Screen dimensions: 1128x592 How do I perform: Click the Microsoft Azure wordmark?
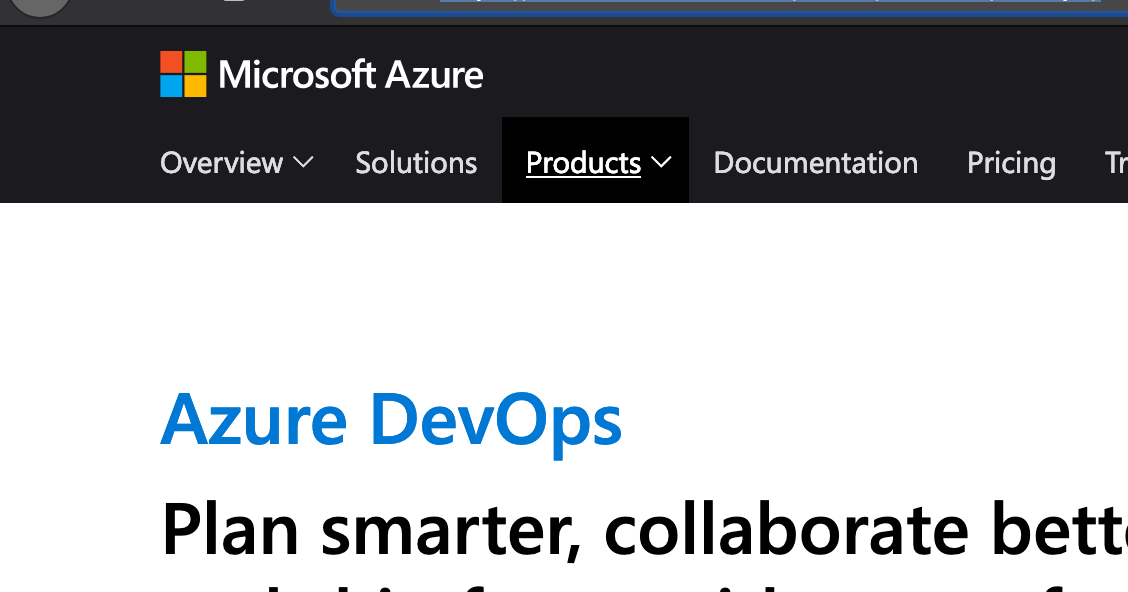pos(352,74)
